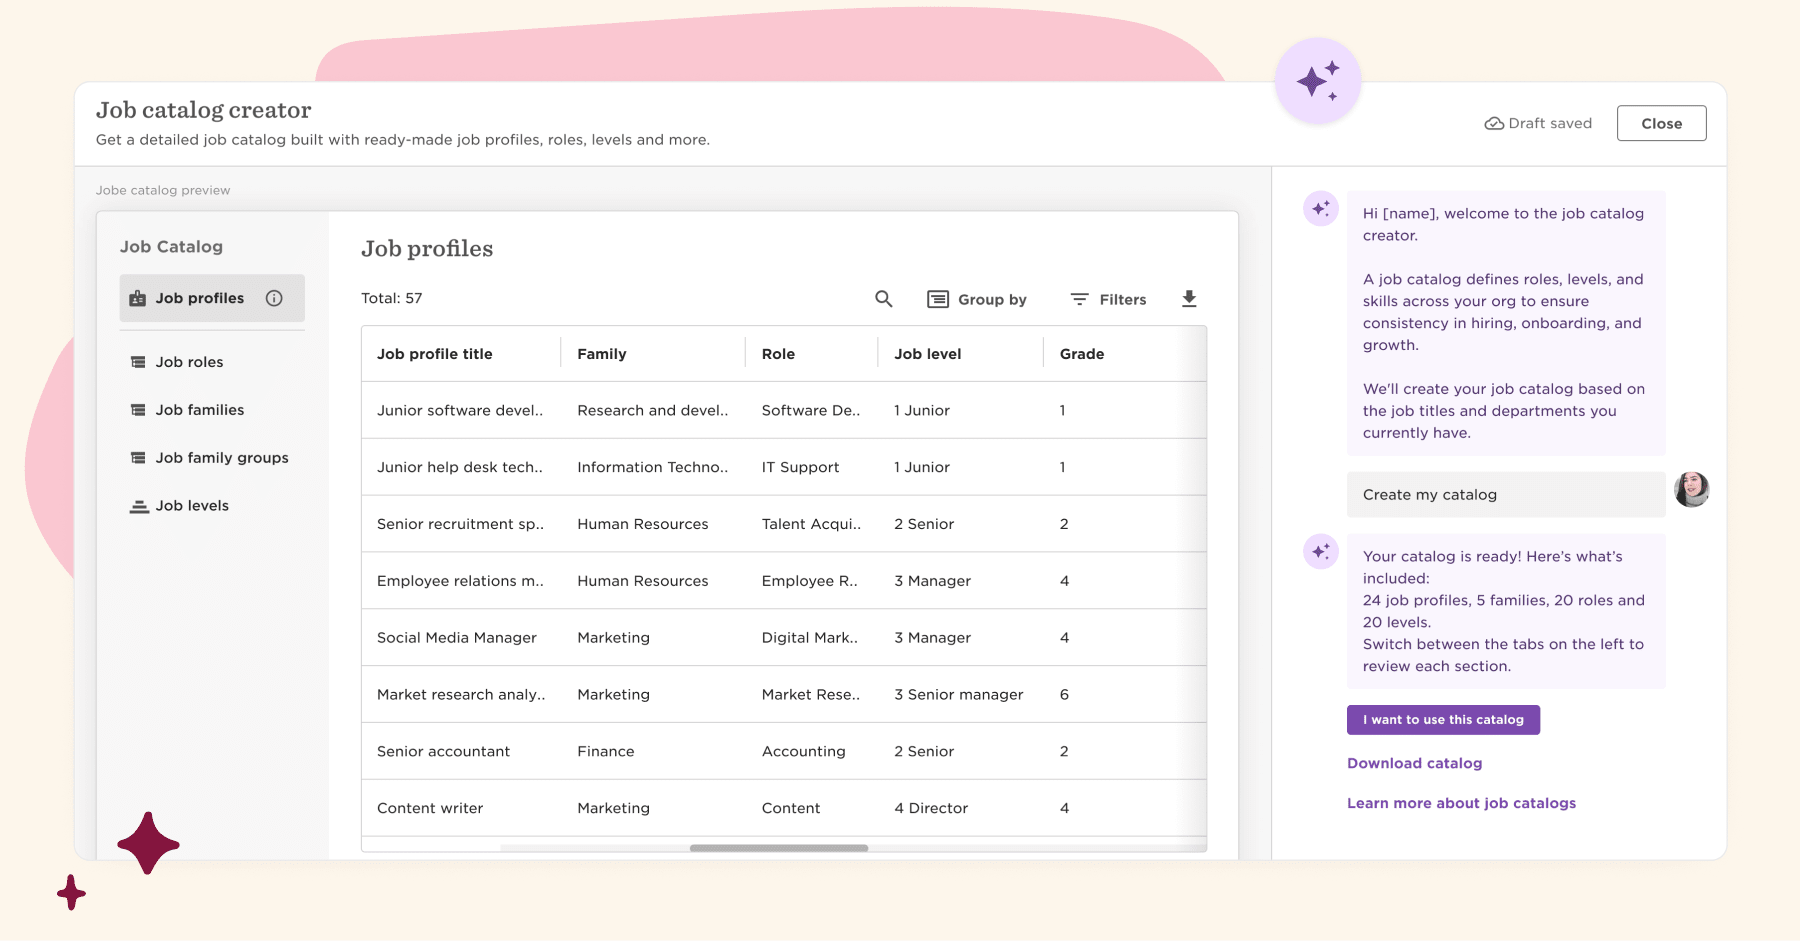
Task: Click the Senior recruitment sp.. cell
Action: pos(460,524)
